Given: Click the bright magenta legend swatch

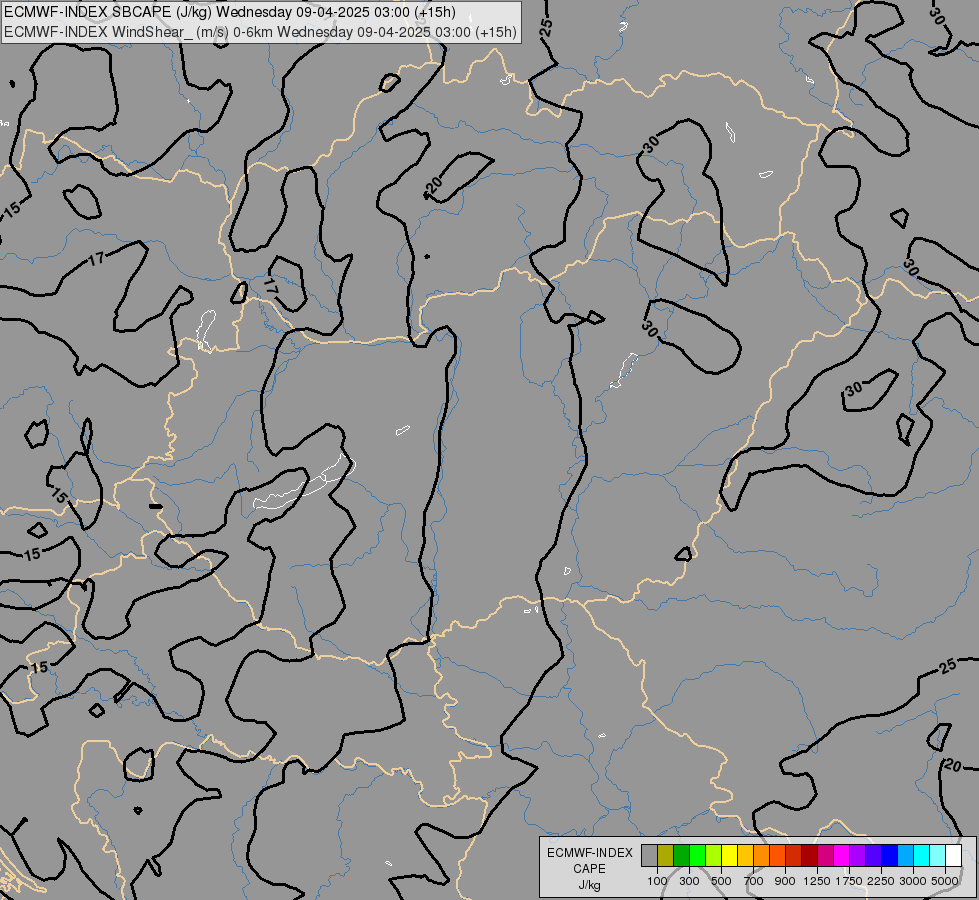Looking at the screenshot, I should tap(842, 855).
